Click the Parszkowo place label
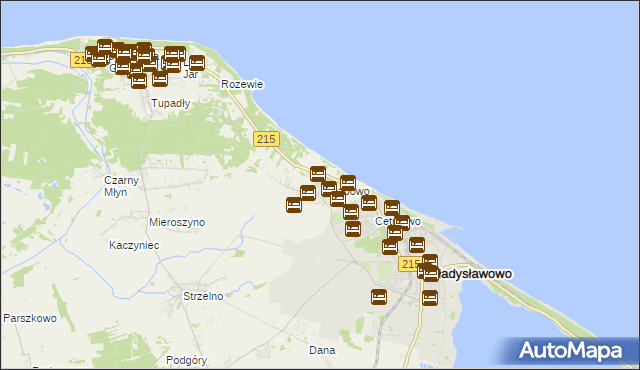This screenshot has width=640, height=370. [30, 318]
